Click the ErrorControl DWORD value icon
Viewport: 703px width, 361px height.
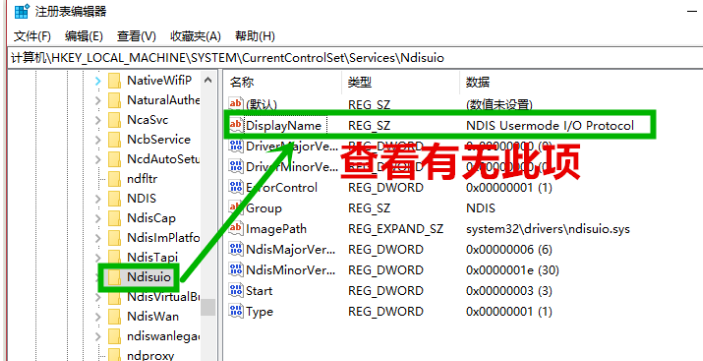tap(235, 187)
